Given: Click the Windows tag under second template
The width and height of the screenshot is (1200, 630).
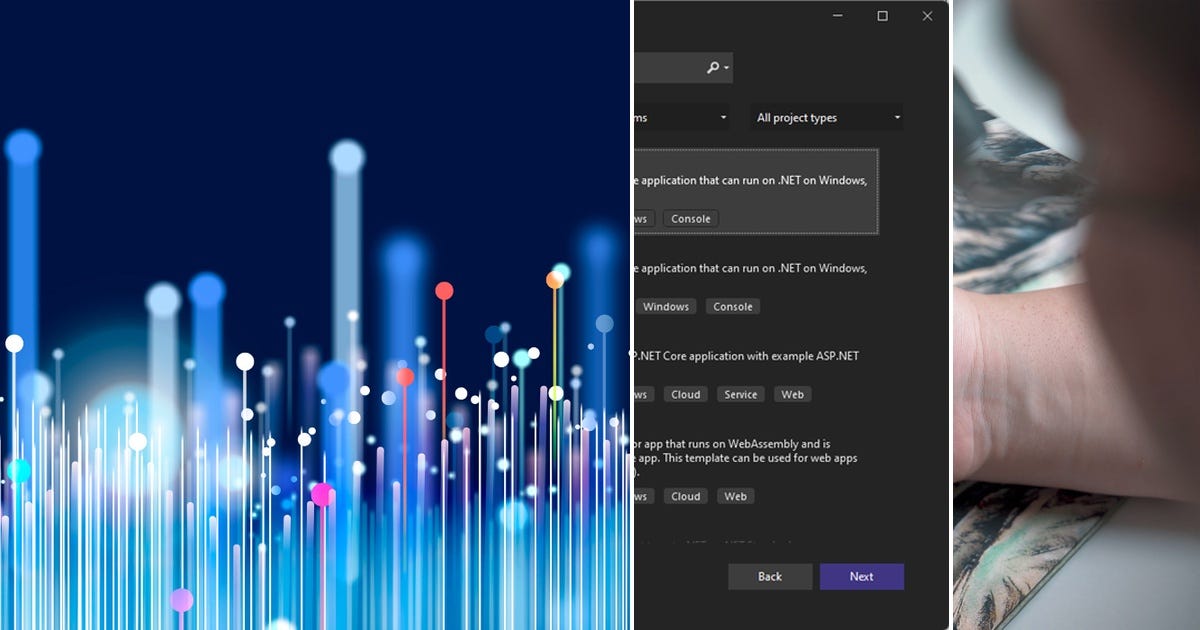Looking at the screenshot, I should [x=665, y=306].
